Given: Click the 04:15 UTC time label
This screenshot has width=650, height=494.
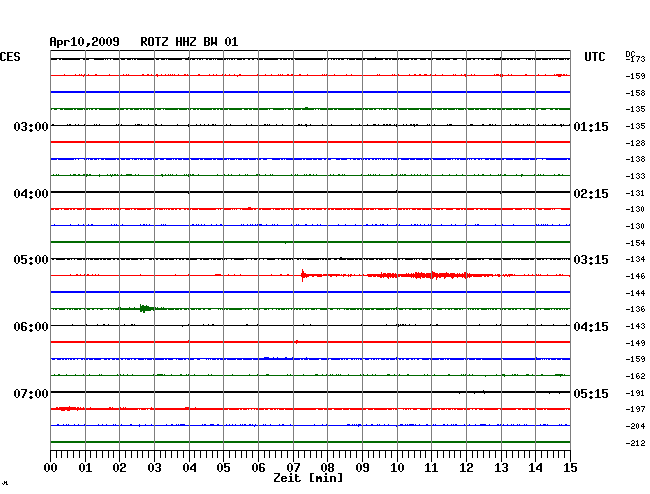Looking at the screenshot, I should (591, 327).
